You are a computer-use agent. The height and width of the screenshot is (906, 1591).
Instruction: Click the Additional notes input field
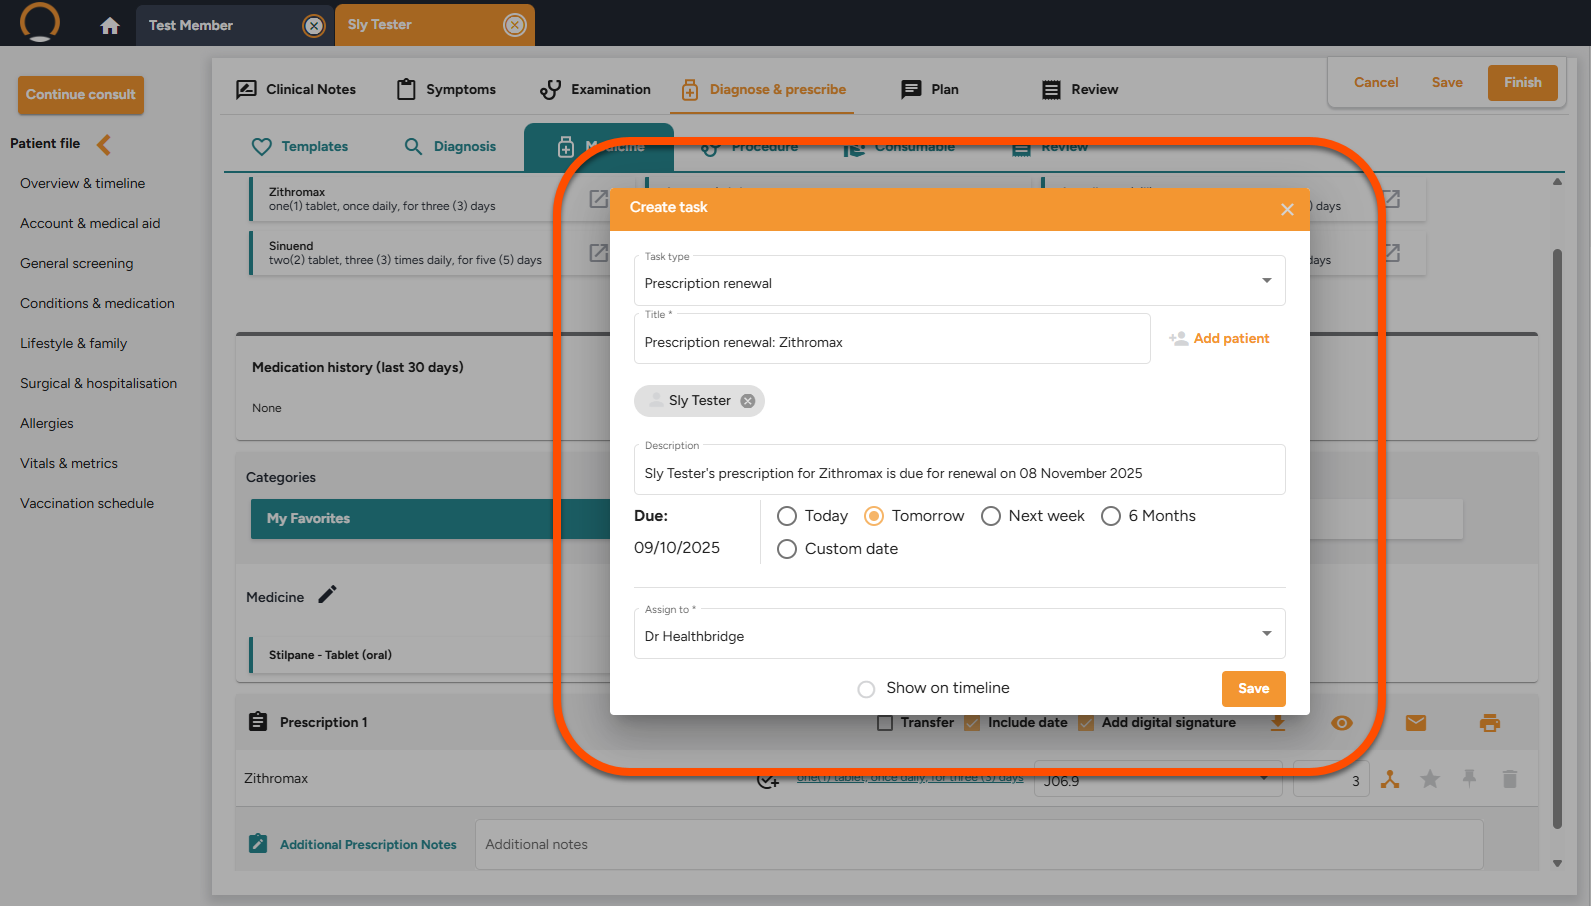click(979, 845)
